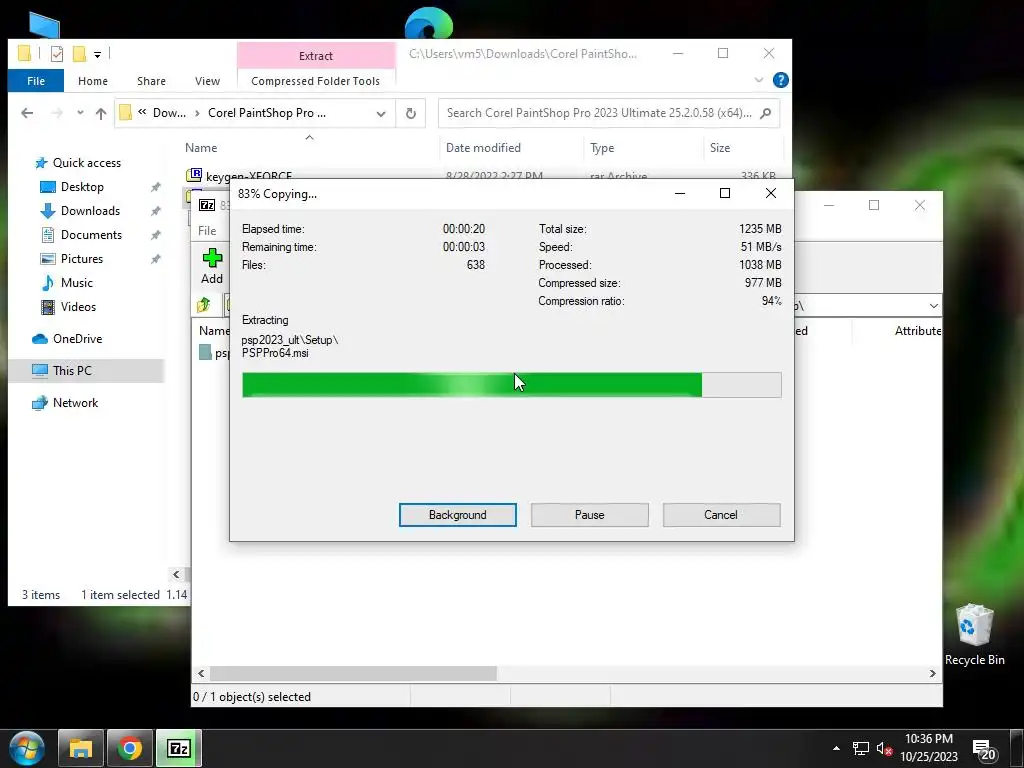Click the new folder quick access icon
This screenshot has width=1024, height=768.
79,54
